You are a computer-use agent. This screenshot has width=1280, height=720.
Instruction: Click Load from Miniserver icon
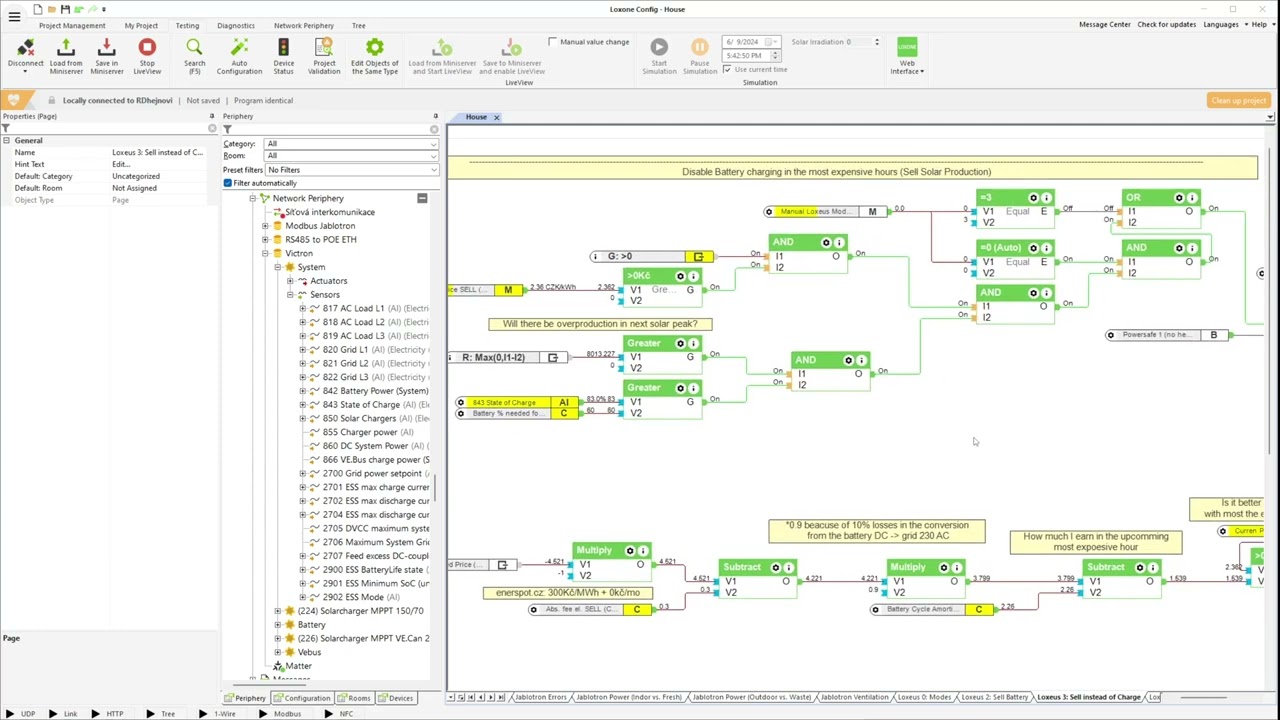click(x=66, y=47)
